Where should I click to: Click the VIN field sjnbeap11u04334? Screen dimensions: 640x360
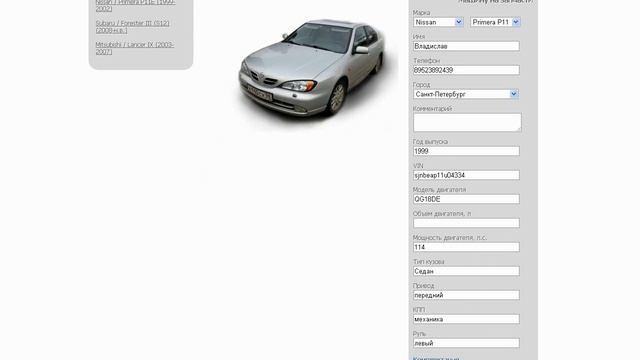click(x=466, y=175)
